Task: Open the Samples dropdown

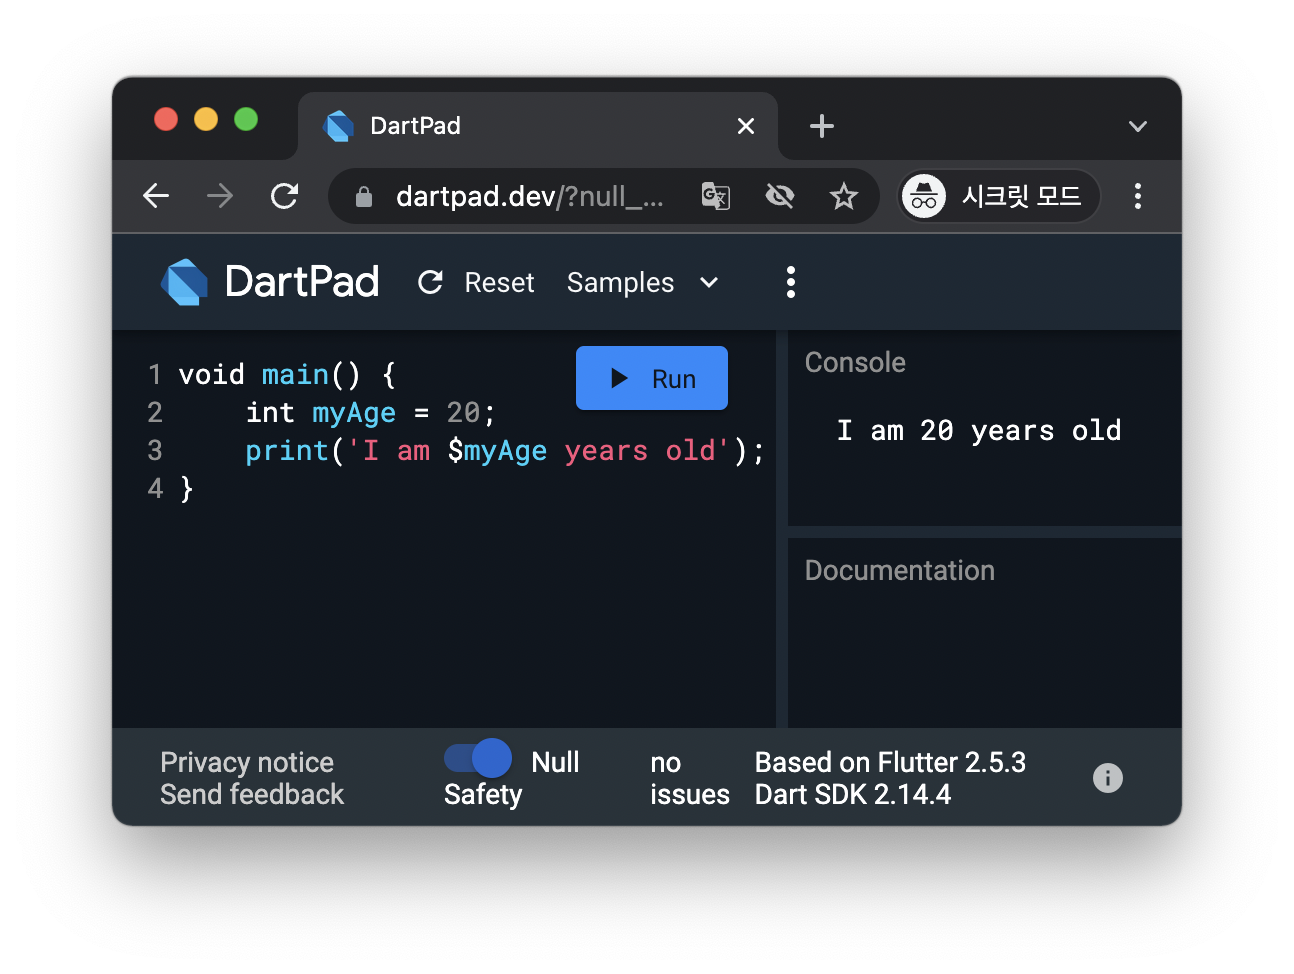Action: pos(643,283)
